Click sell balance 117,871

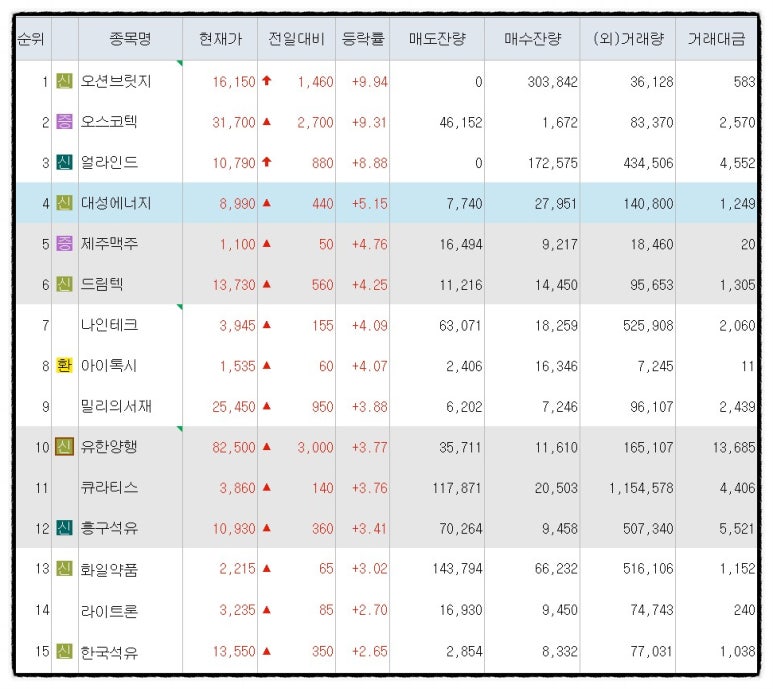457,488
